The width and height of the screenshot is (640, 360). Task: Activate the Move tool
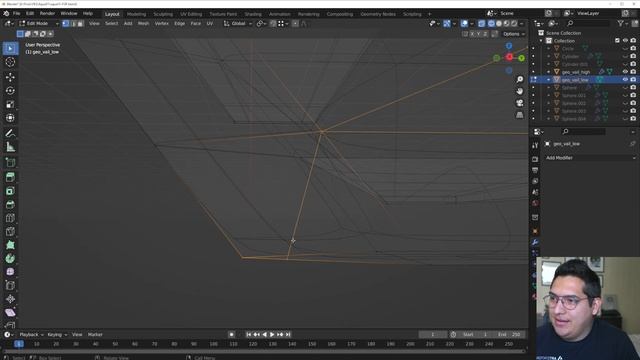coord(10,77)
